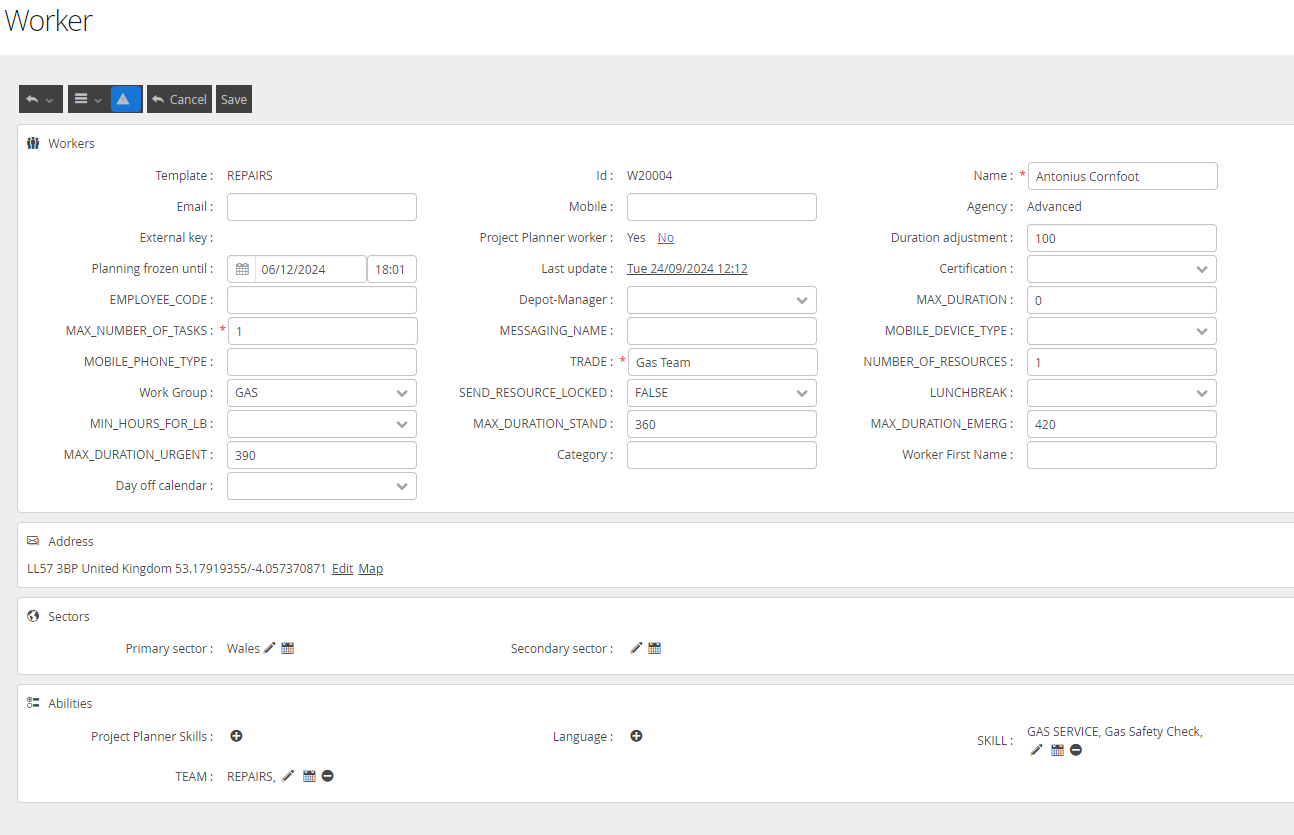This screenshot has width=1294, height=835.
Task: Click the Secondary sector pencil icon
Action: coord(636,648)
